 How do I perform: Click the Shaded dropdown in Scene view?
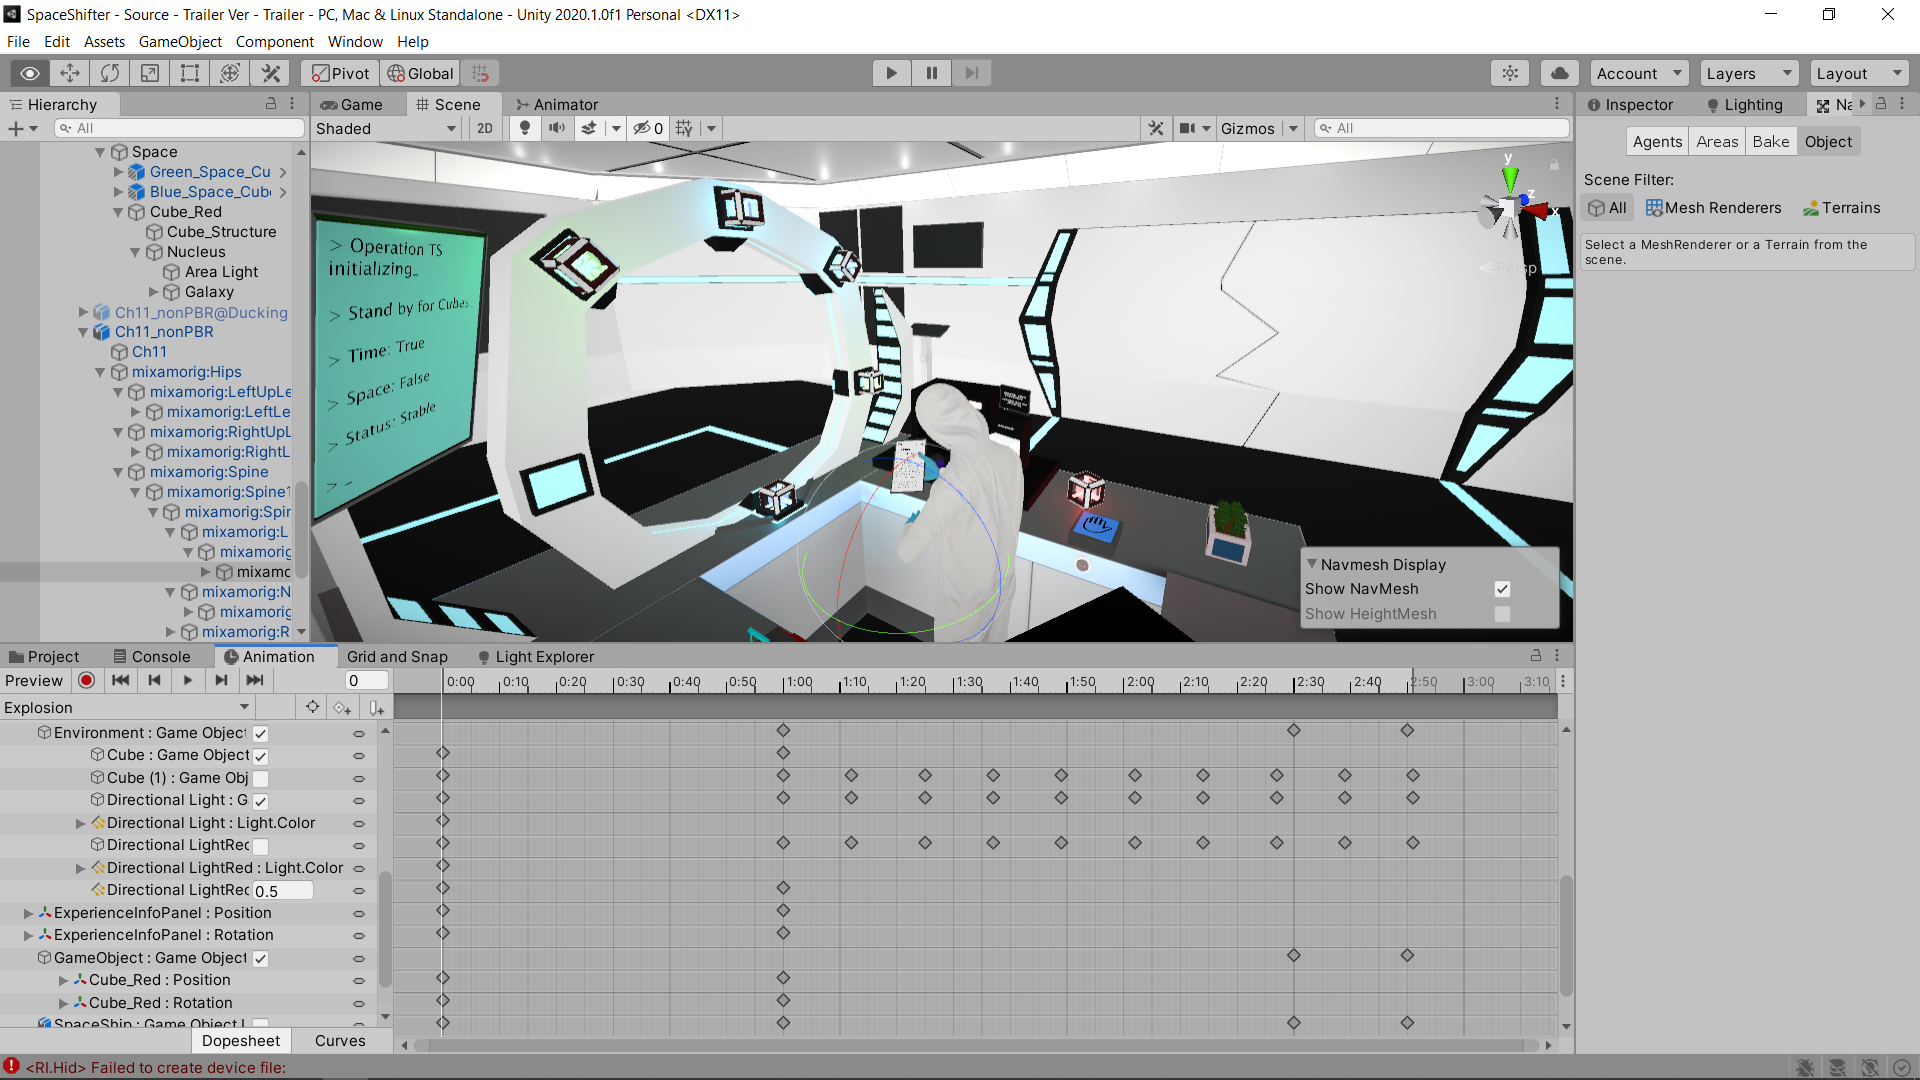pyautogui.click(x=382, y=128)
